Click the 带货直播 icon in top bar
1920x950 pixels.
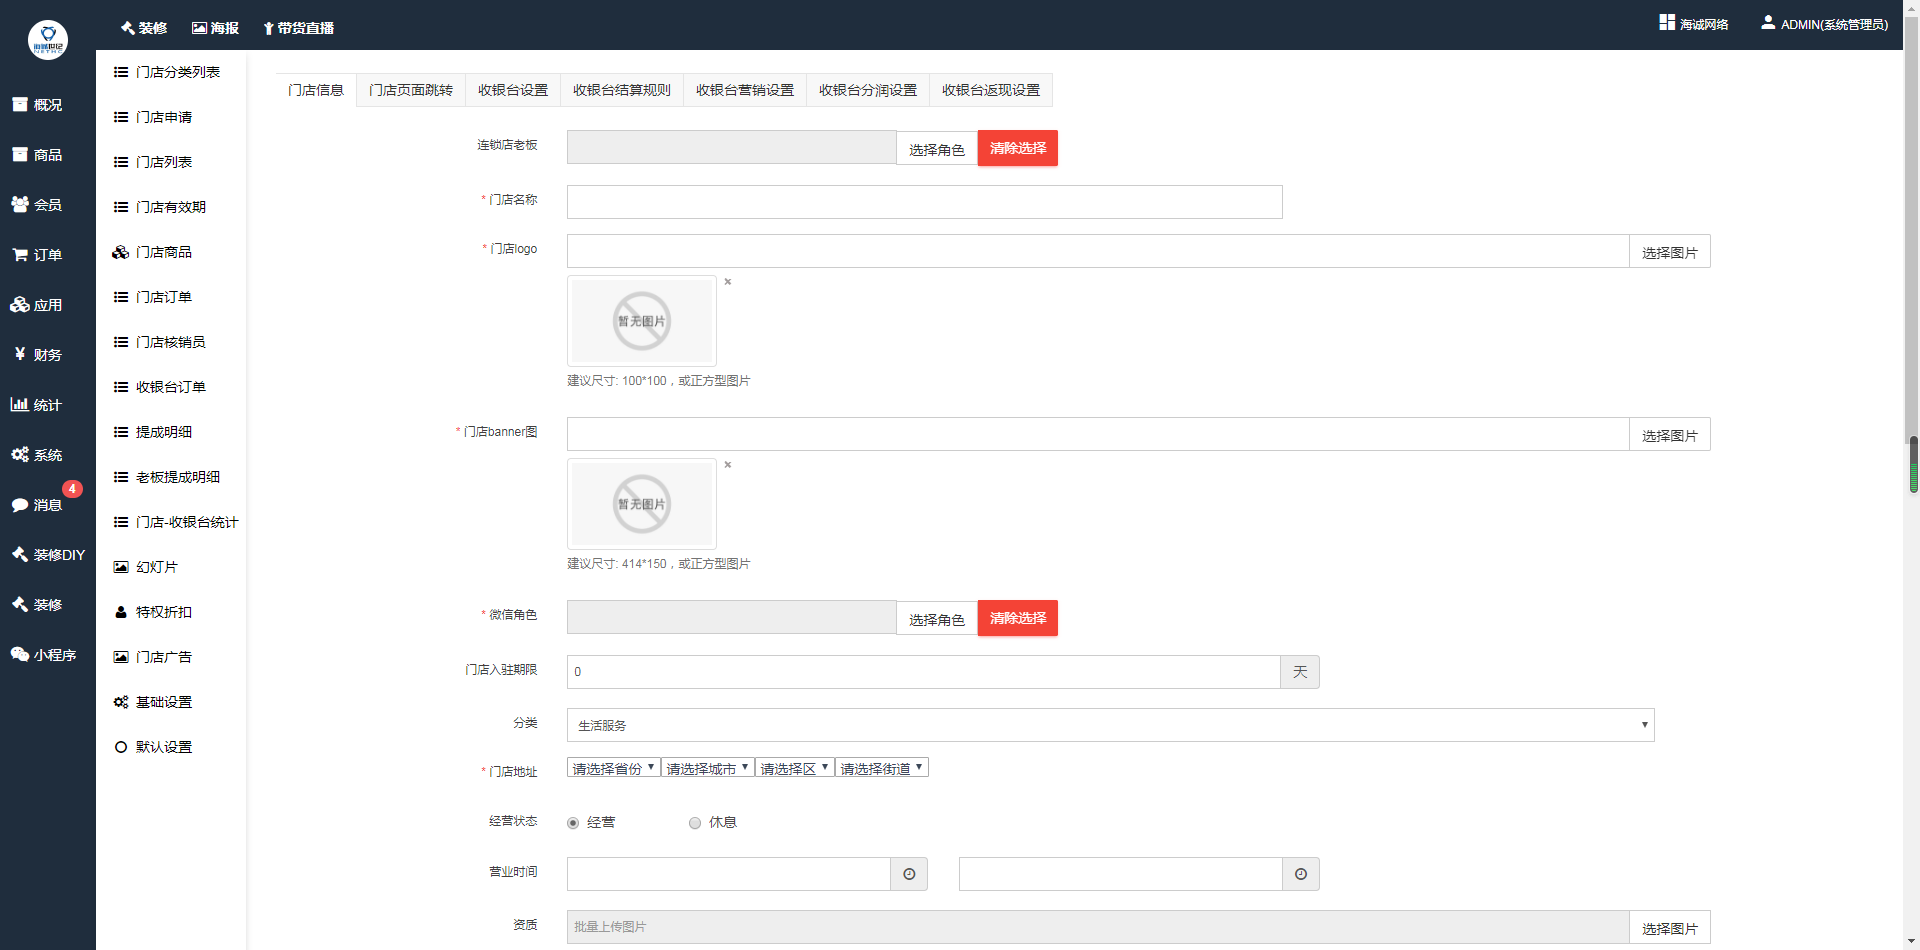tap(268, 28)
